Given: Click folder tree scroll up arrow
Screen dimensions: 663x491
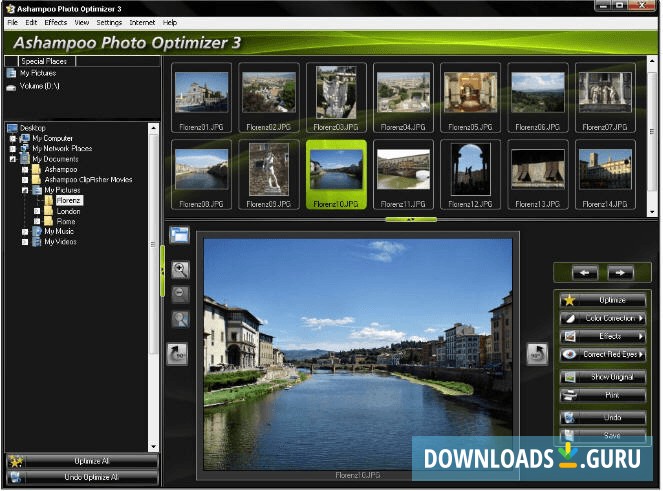Looking at the screenshot, I should [x=153, y=128].
